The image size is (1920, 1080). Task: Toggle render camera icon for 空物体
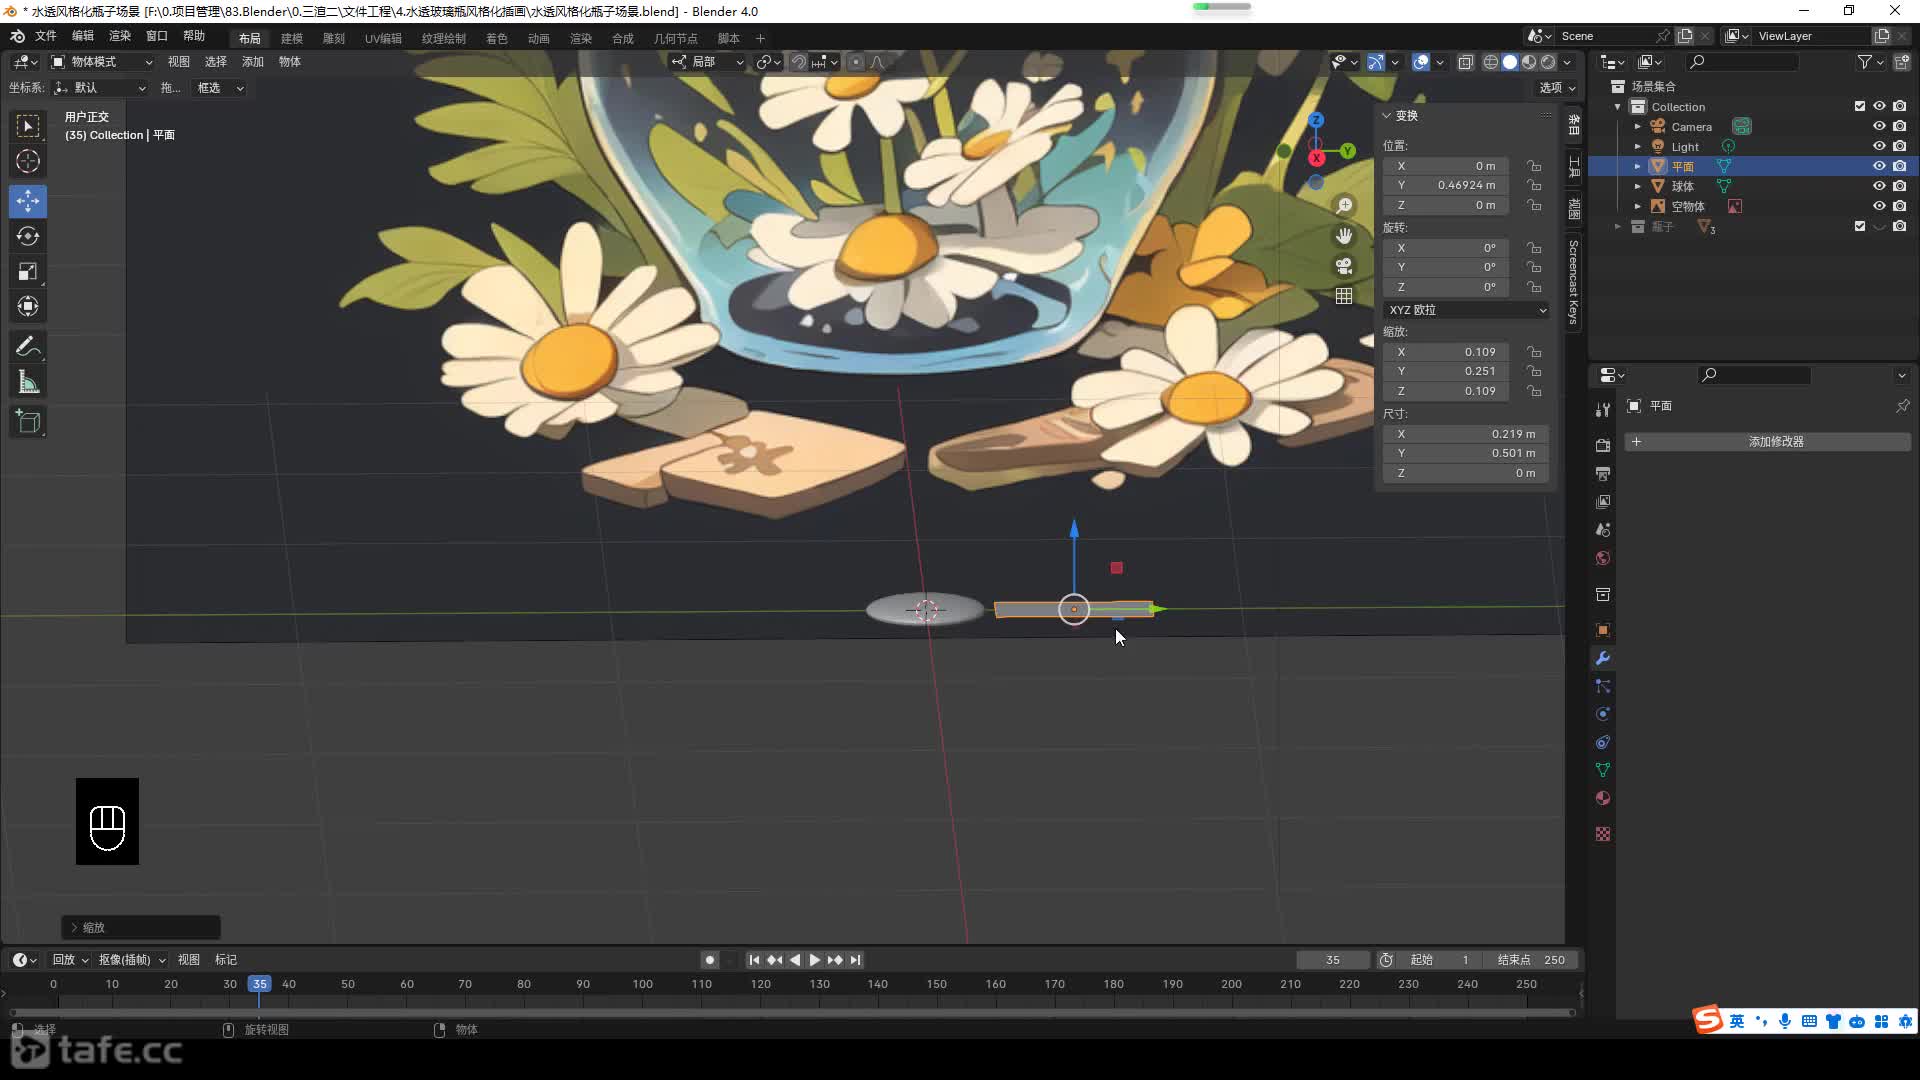click(x=1899, y=206)
